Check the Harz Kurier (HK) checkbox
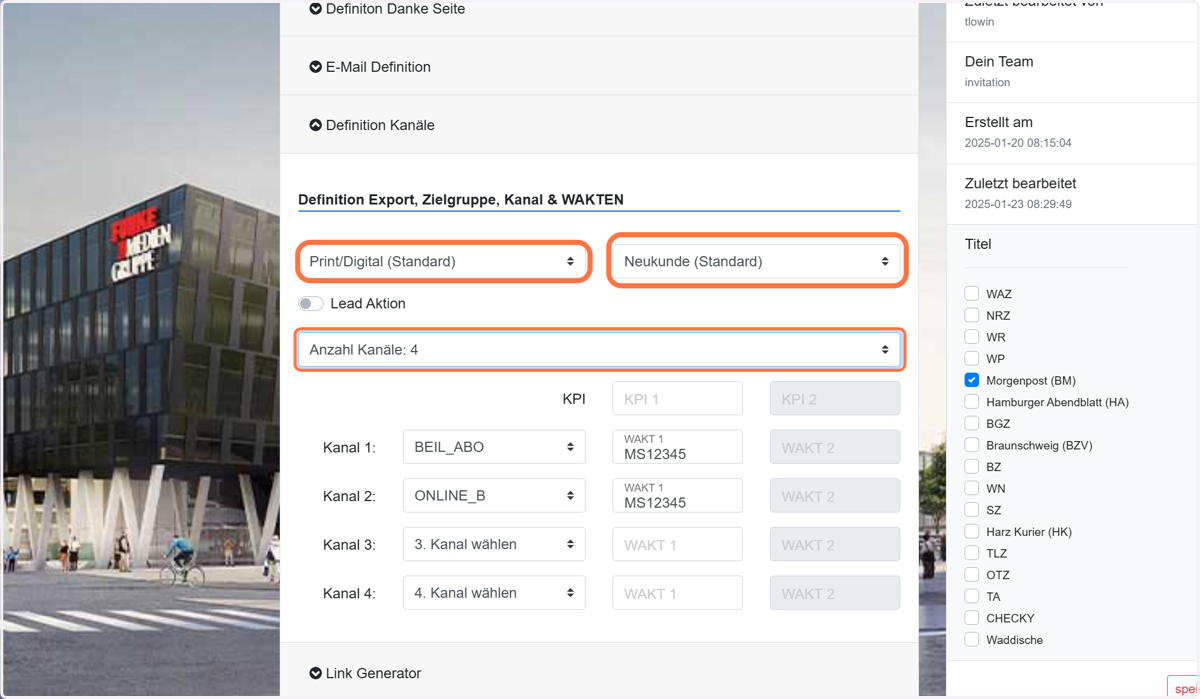 point(972,531)
